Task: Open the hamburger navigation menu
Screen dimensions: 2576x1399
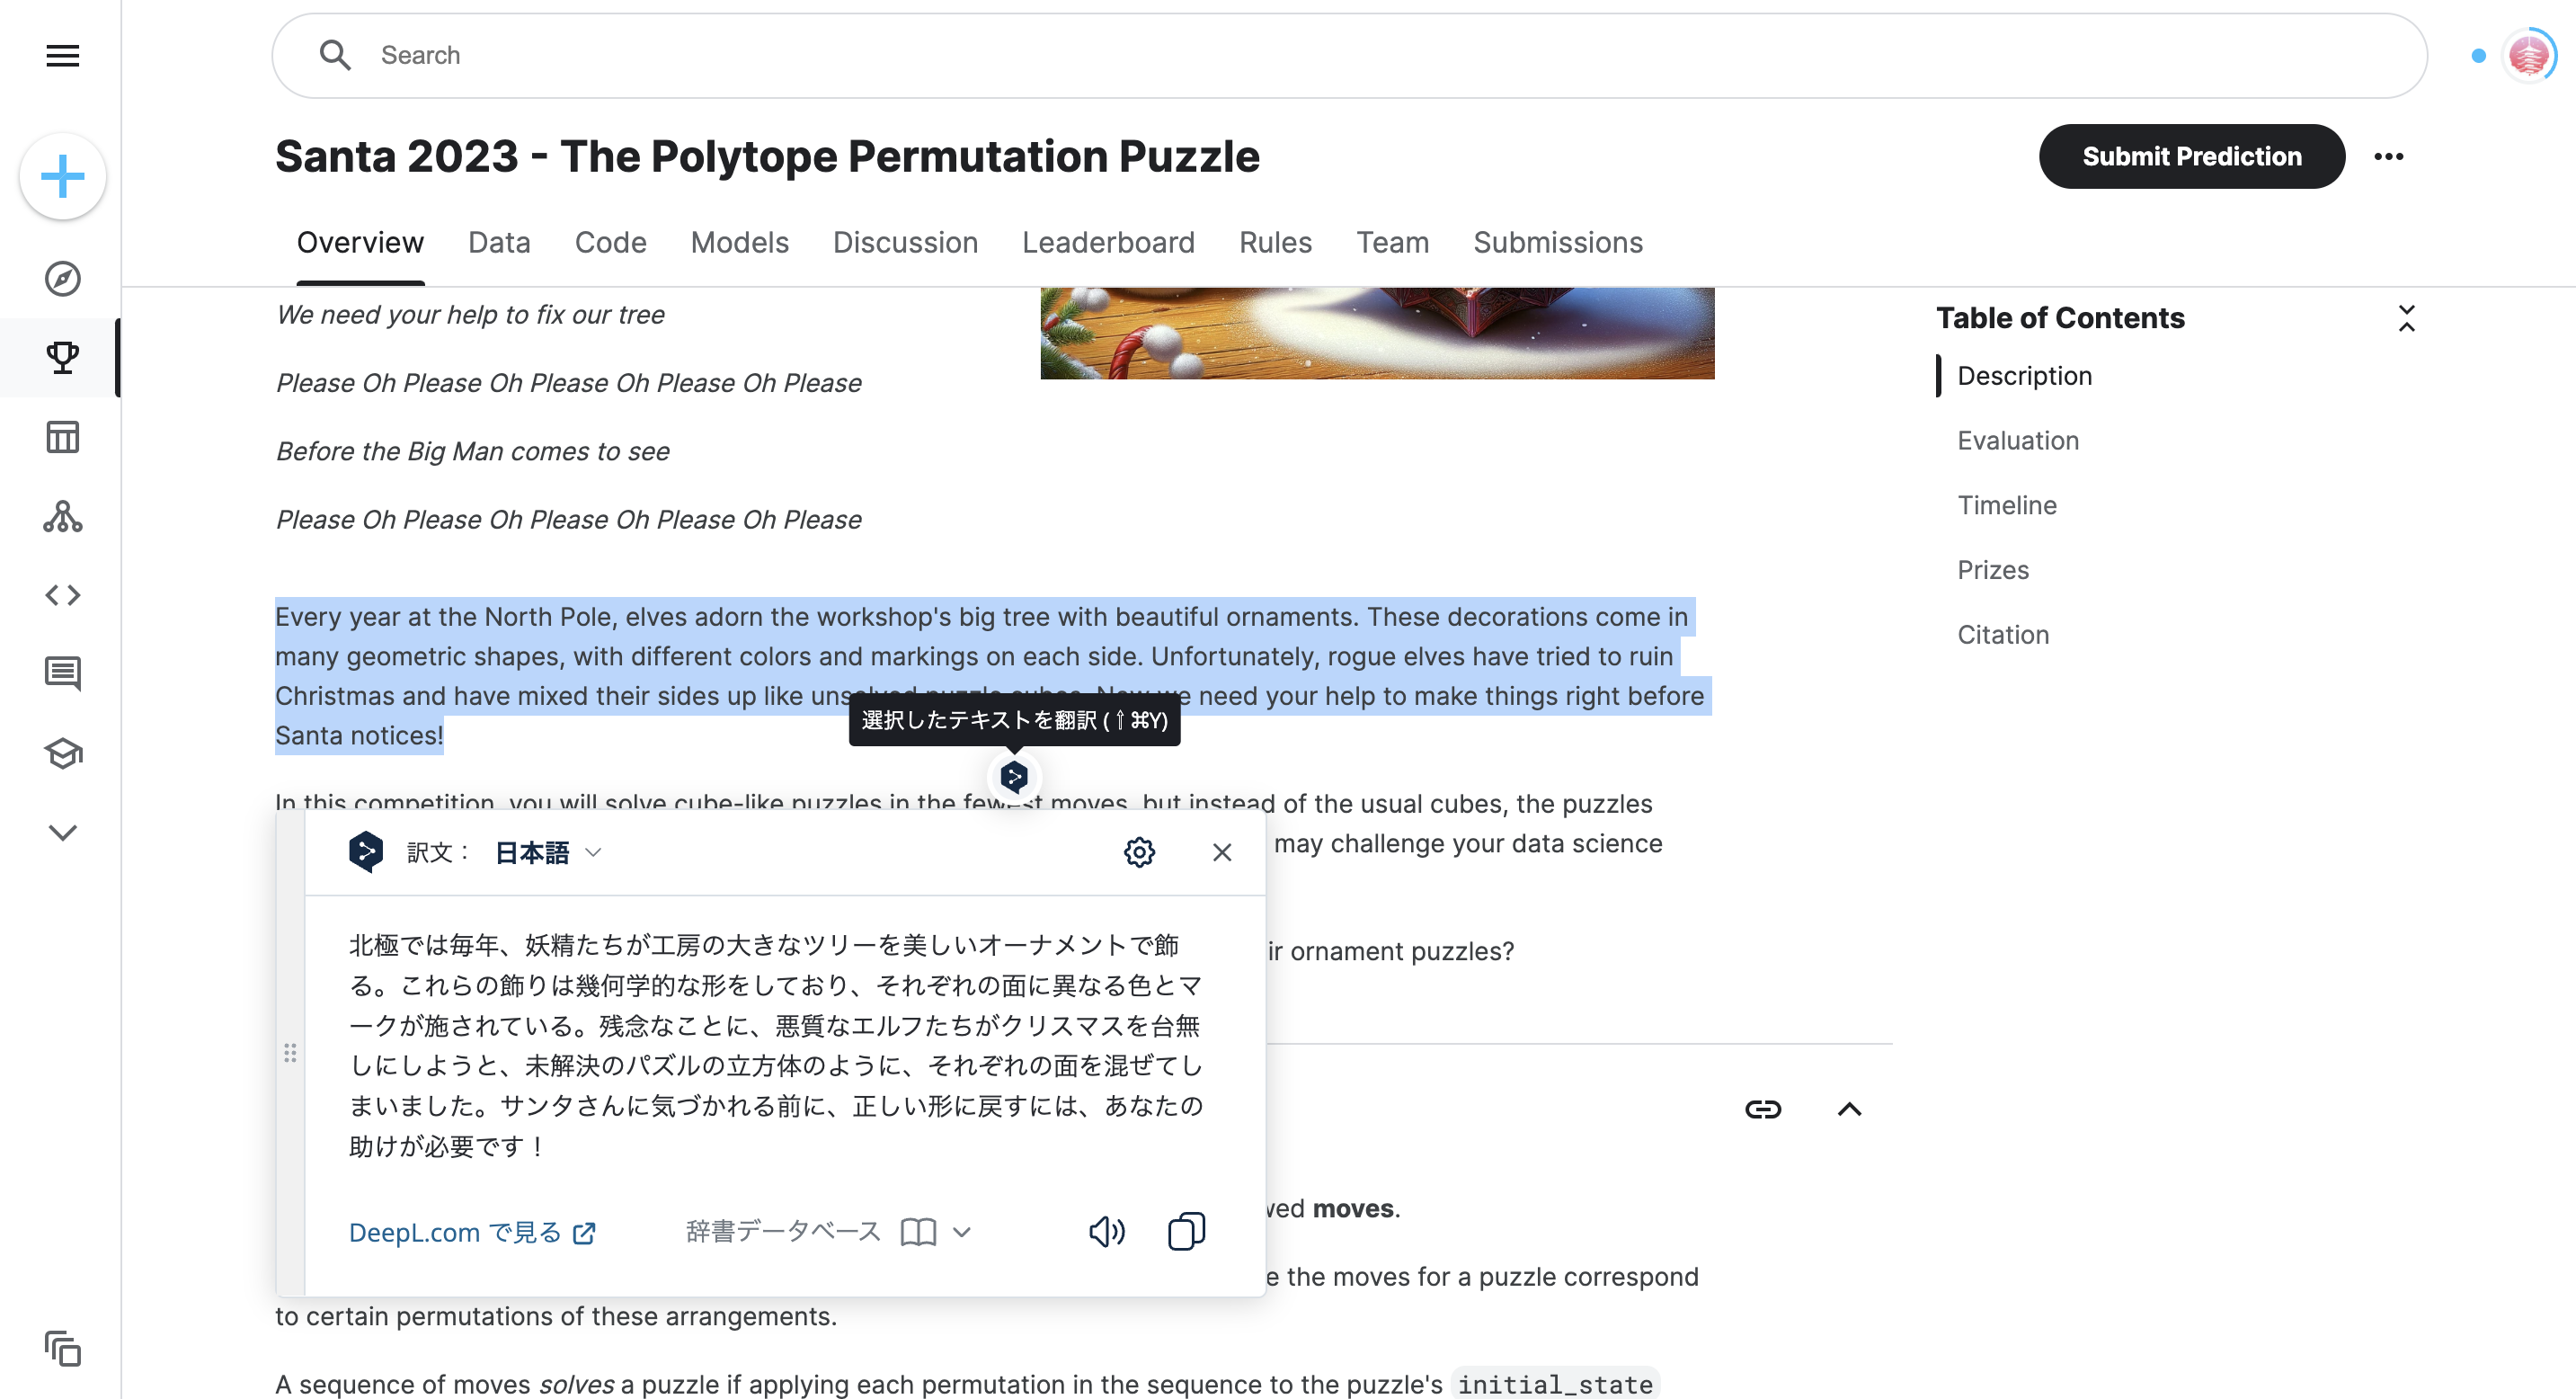Action: pos(62,55)
